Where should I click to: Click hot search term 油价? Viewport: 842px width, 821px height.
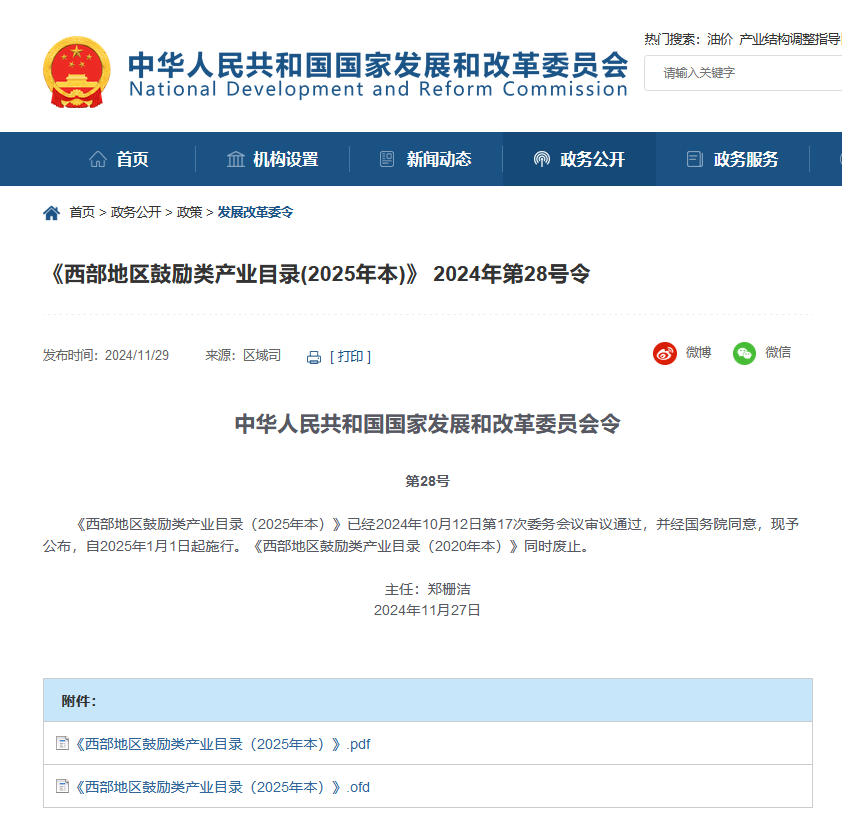(720, 39)
